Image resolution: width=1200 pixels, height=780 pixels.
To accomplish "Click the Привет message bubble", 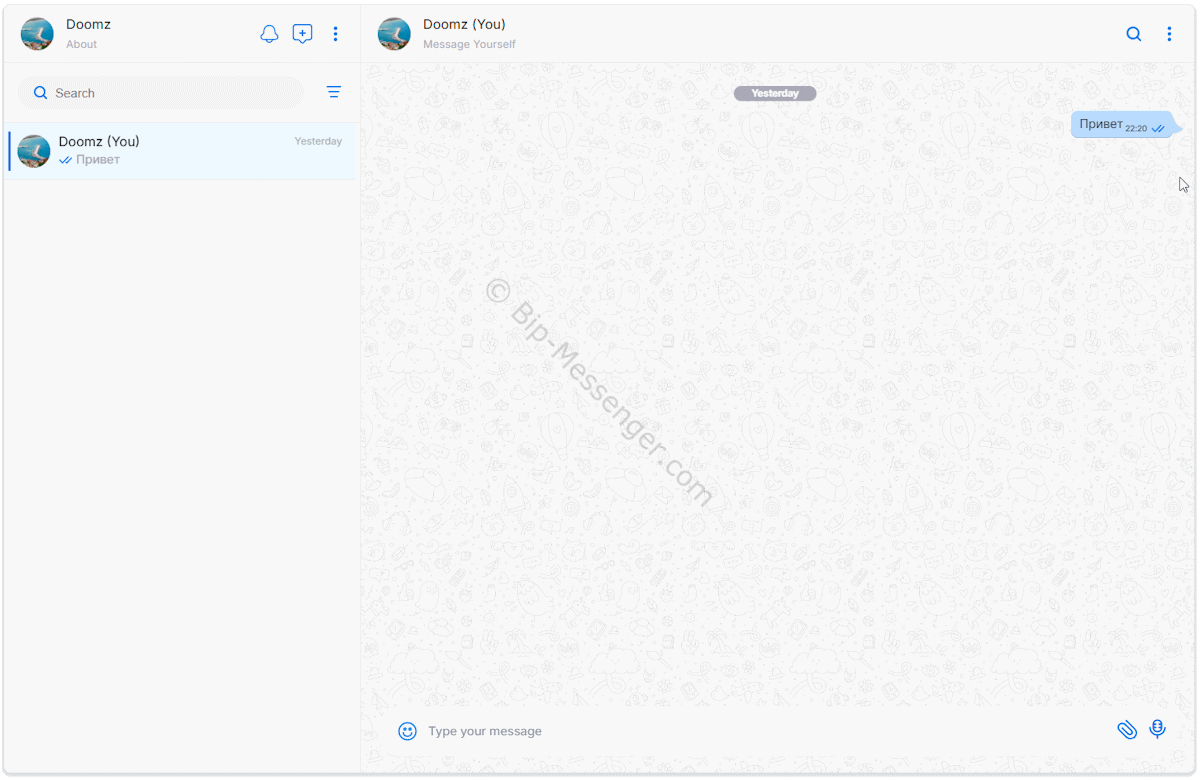I will point(1125,125).
